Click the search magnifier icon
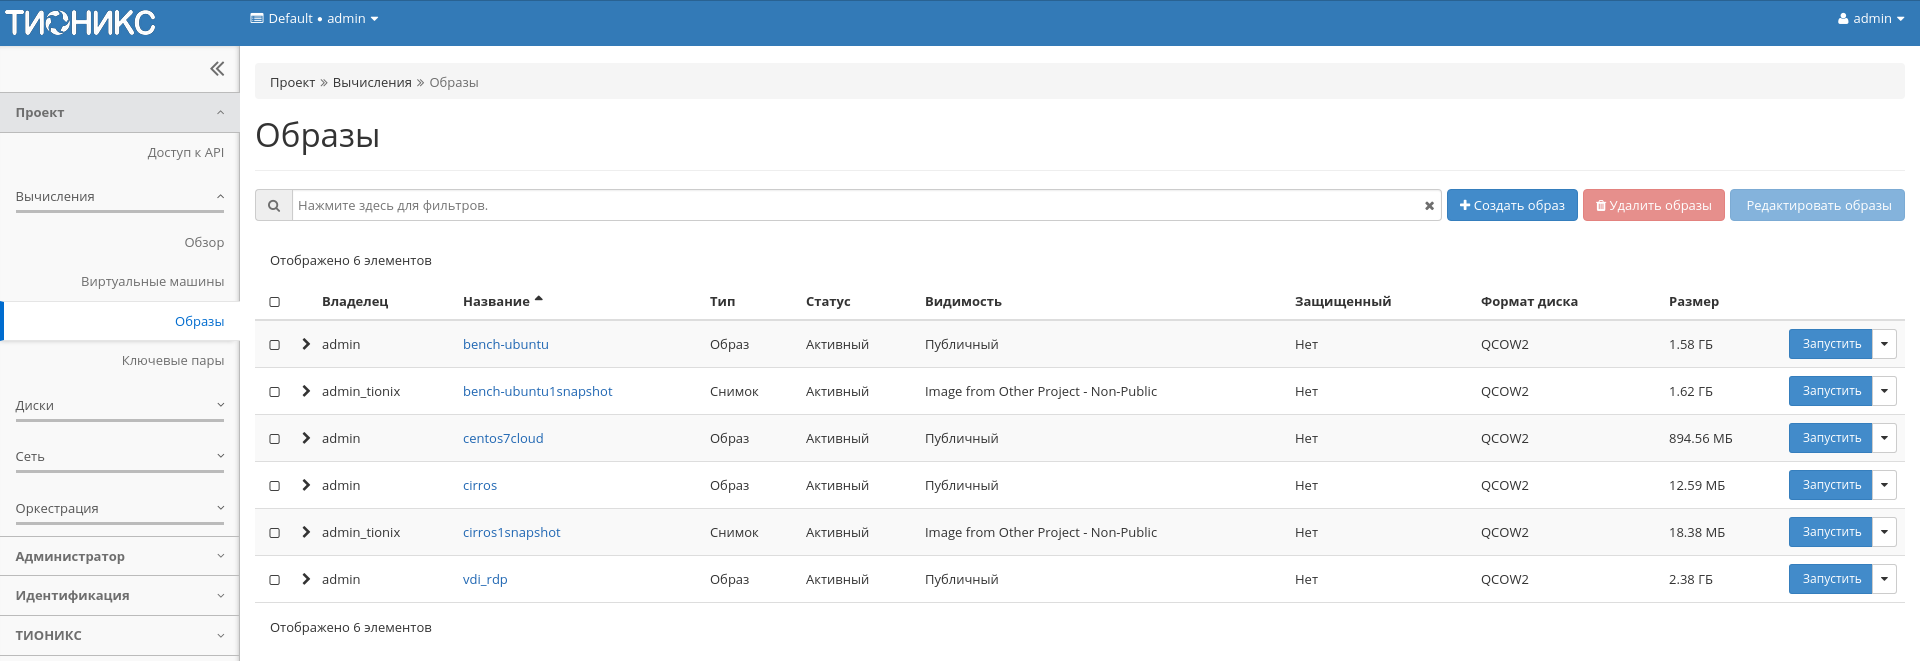The width and height of the screenshot is (1920, 661). [273, 206]
